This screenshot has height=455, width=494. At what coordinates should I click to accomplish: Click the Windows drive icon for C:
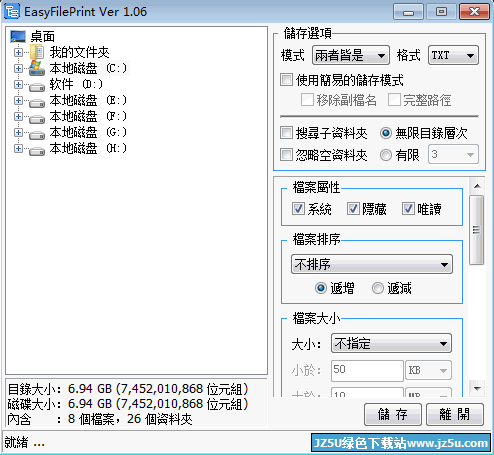(37, 68)
